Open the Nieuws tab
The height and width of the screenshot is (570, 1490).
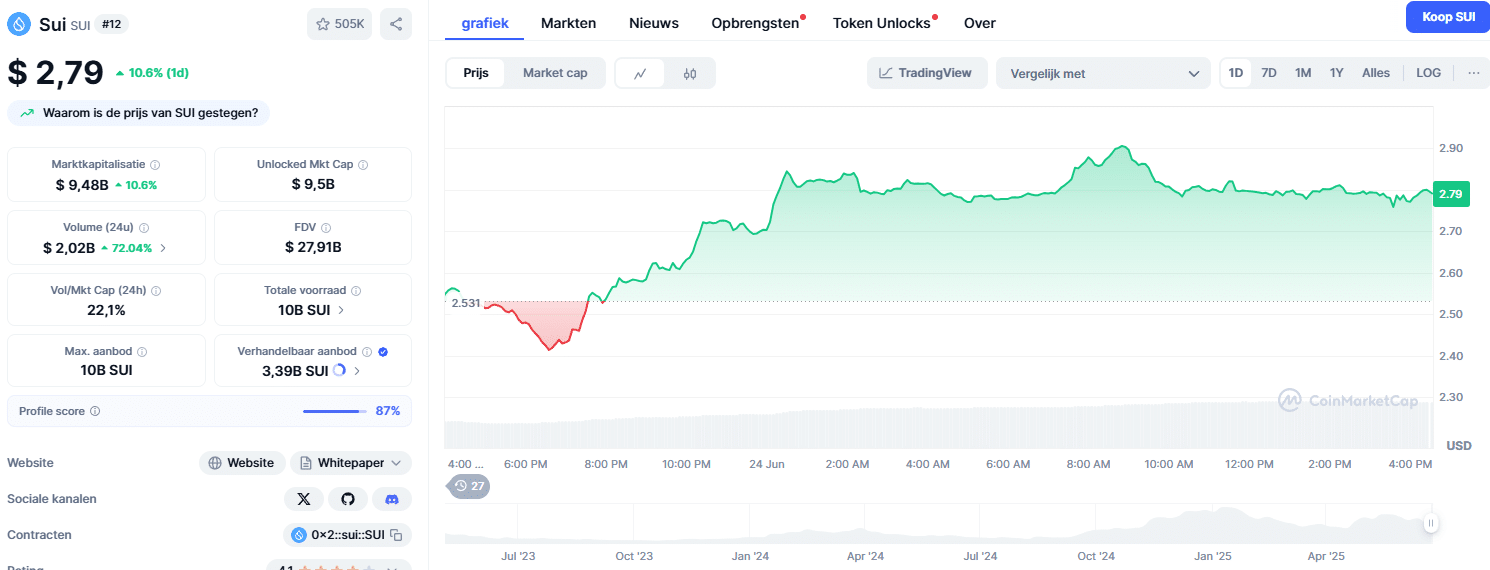pyautogui.click(x=654, y=22)
